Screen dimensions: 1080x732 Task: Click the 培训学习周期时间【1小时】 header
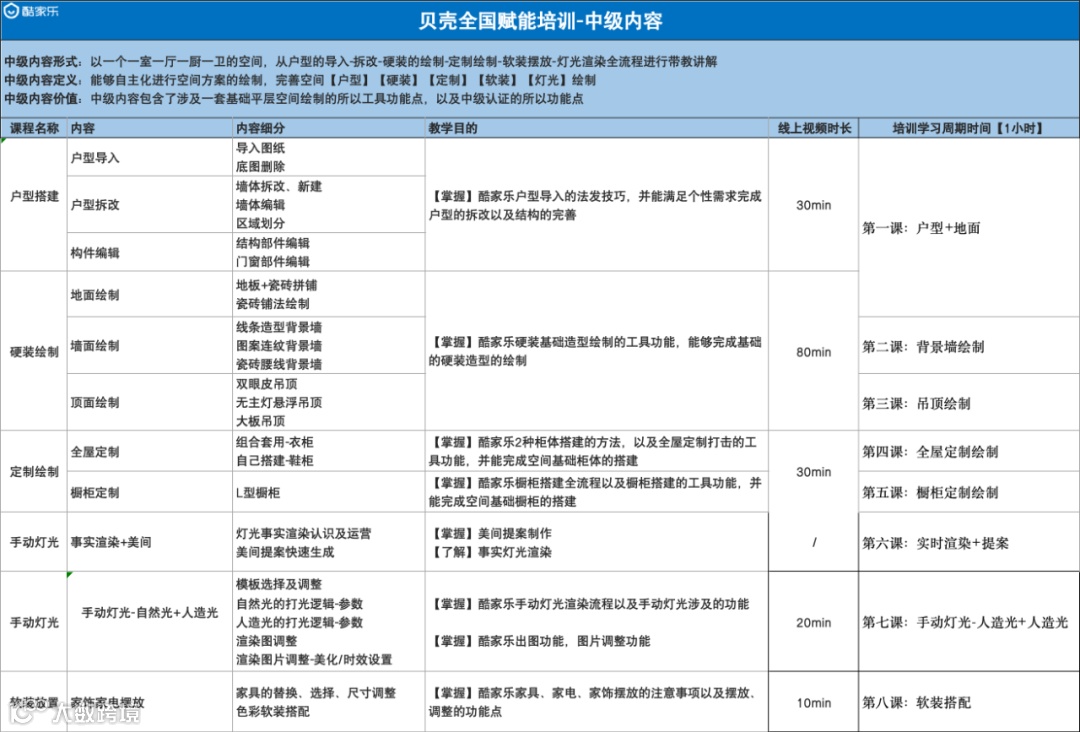tap(969, 128)
